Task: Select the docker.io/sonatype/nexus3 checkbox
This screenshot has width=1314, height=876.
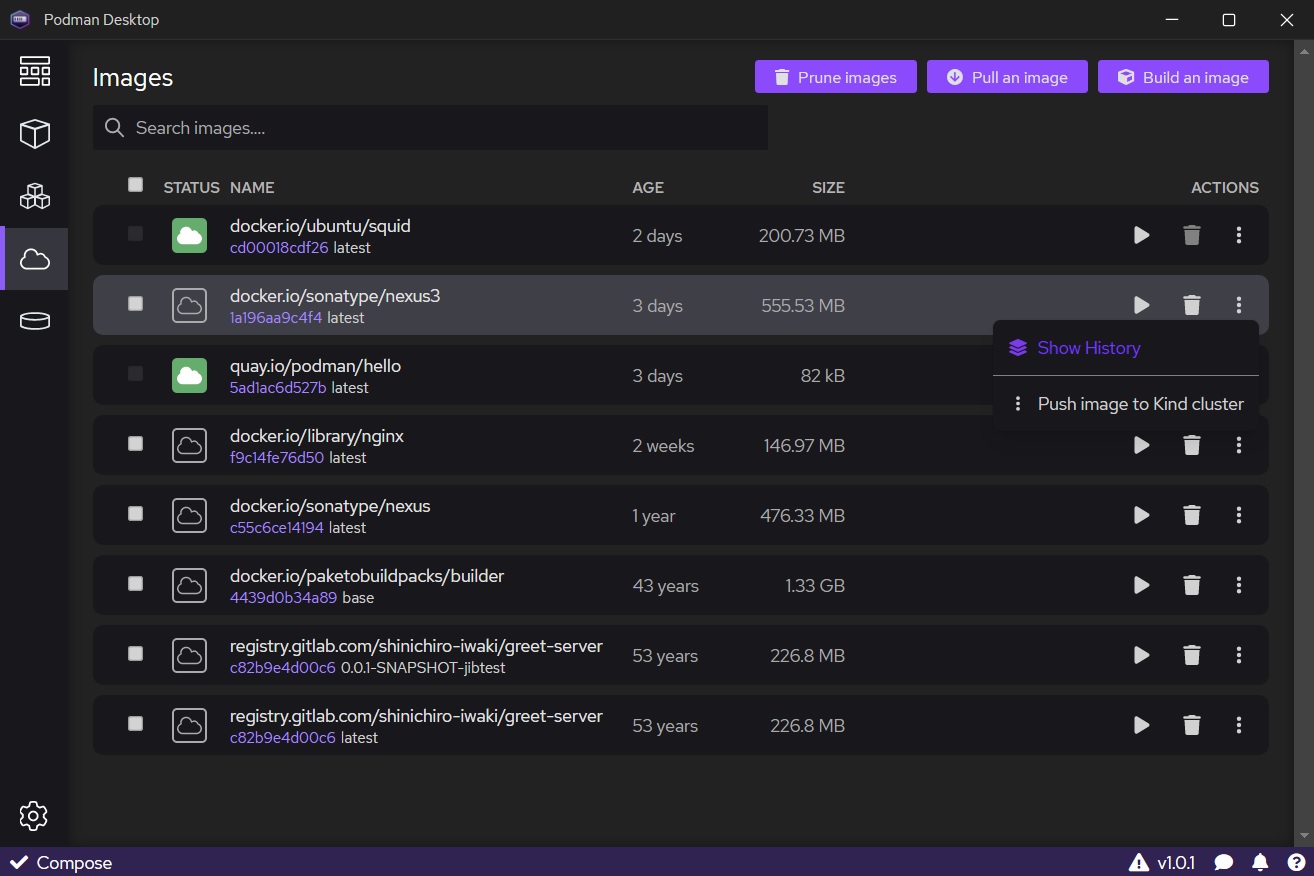Action: pyautogui.click(x=136, y=304)
